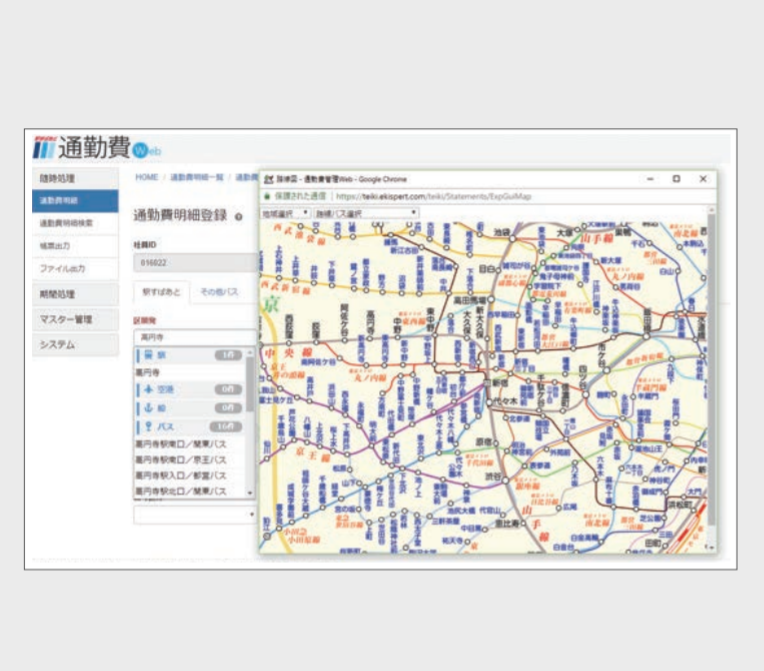
Task: Open the 地域選択 dropdown in map popup
Action: coord(285,213)
